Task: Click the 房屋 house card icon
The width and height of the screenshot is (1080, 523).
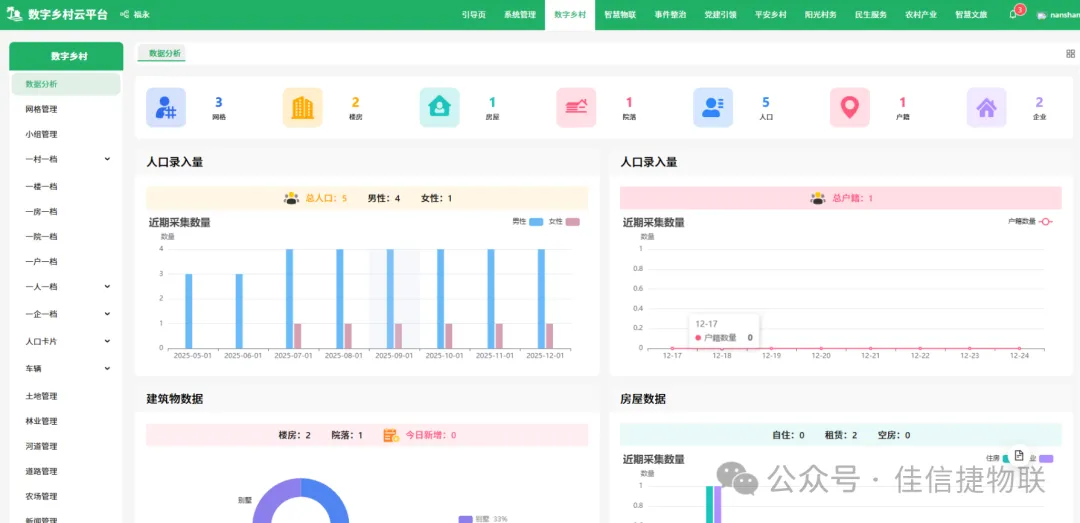Action: pos(439,107)
